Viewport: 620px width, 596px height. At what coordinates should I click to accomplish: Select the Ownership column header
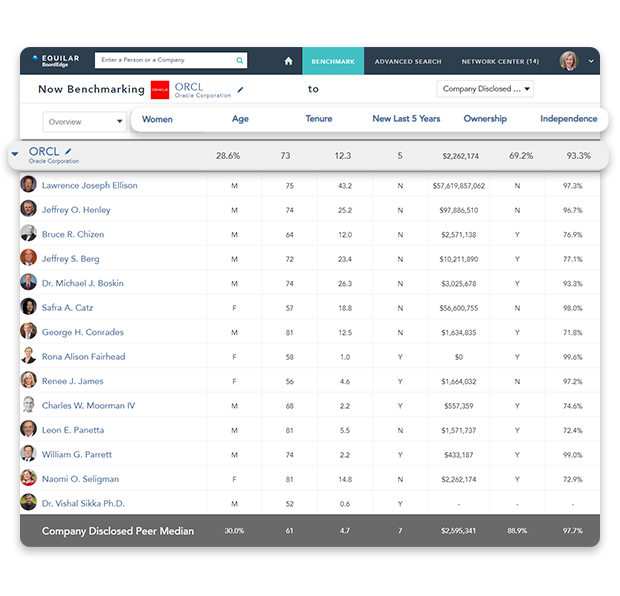point(485,119)
